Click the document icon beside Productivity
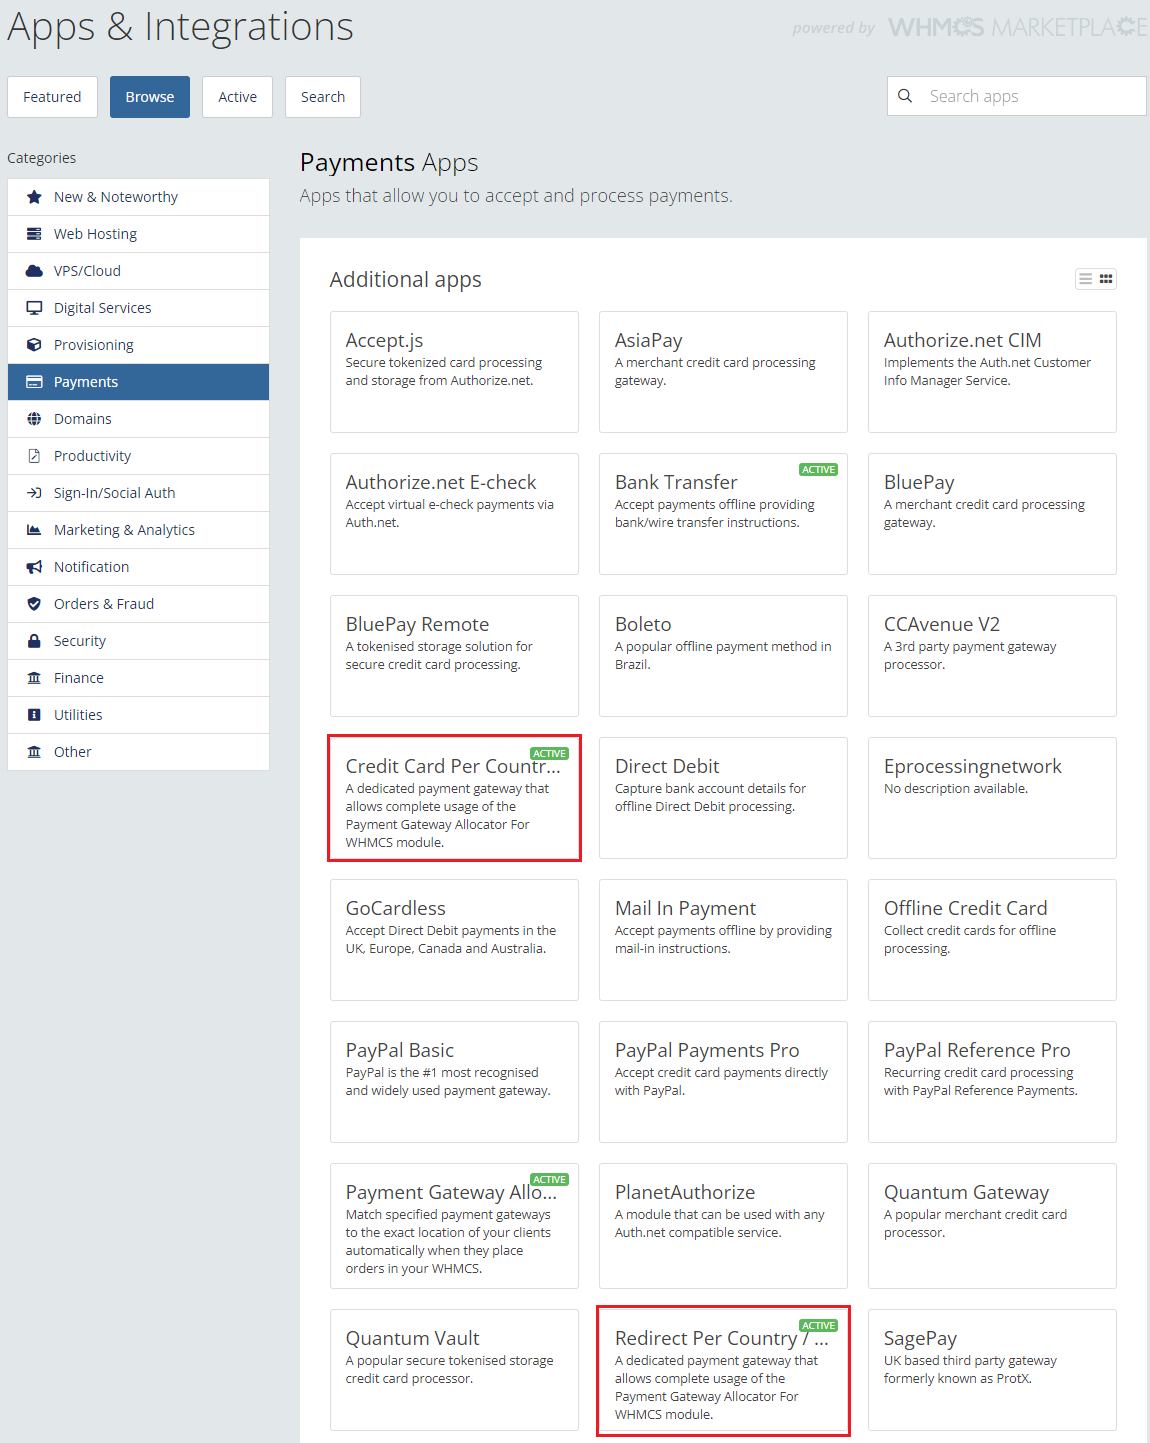The height and width of the screenshot is (1443, 1150). tap(34, 456)
